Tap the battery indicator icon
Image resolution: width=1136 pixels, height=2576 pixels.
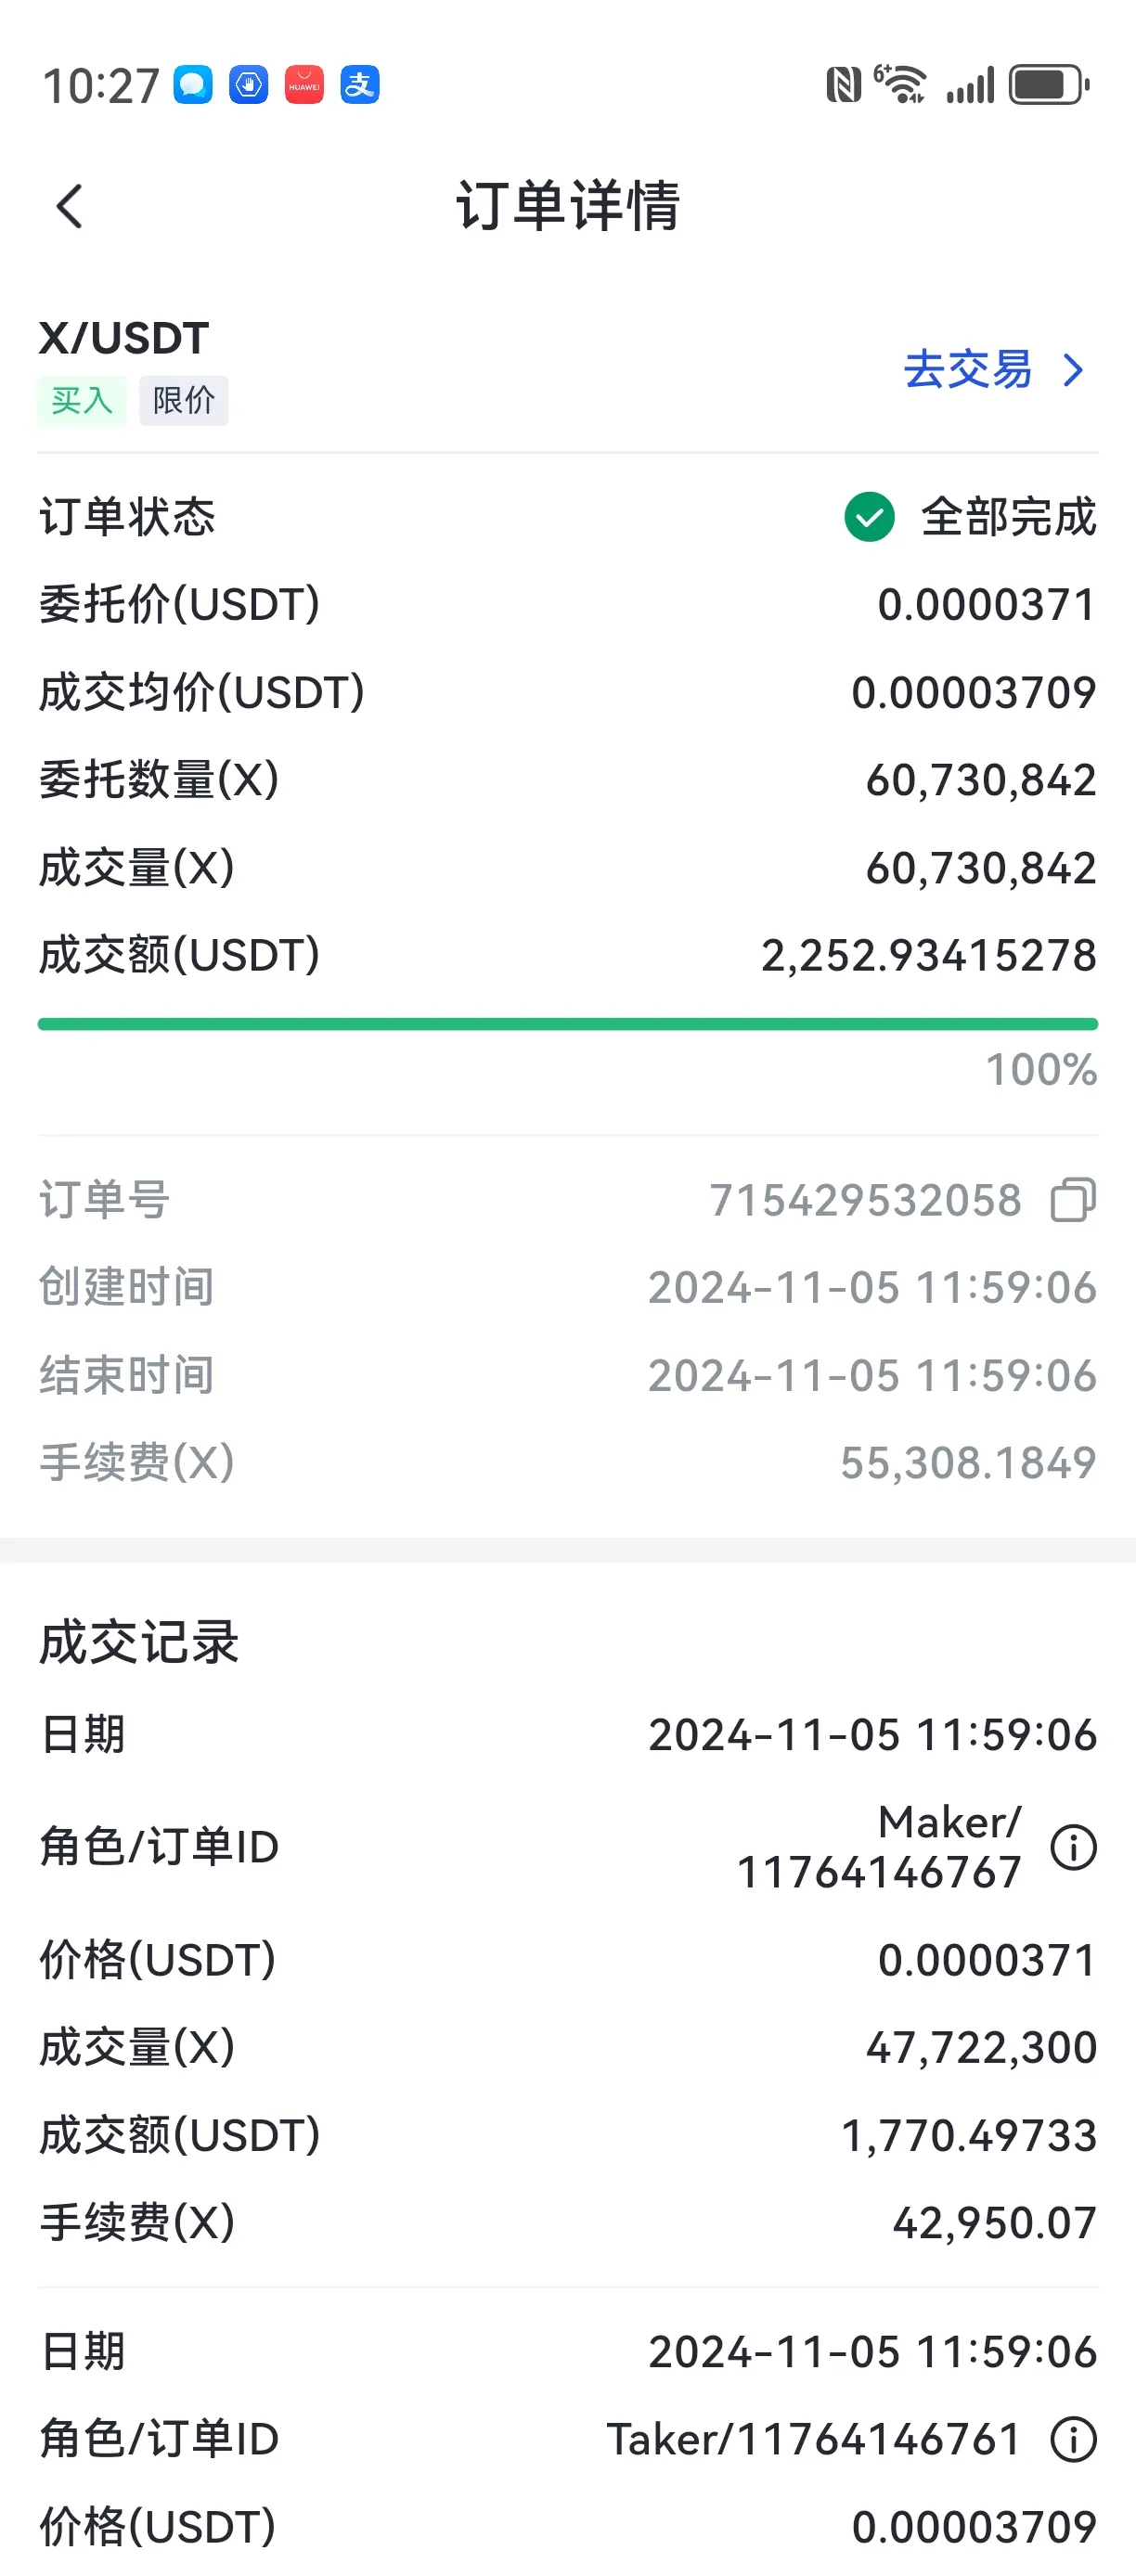click(1048, 85)
